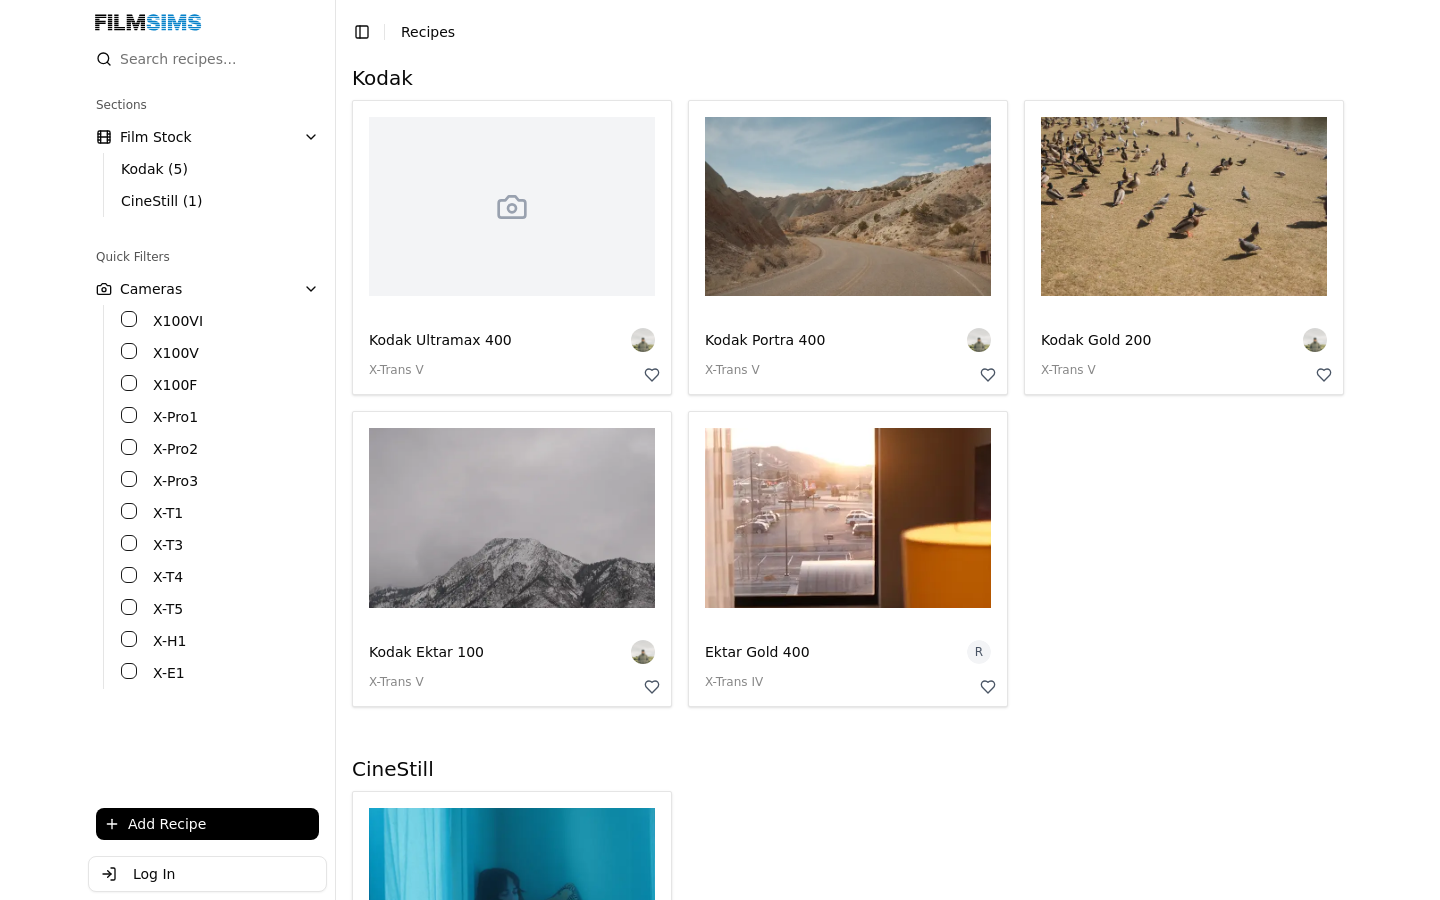Image resolution: width=1440 pixels, height=900 pixels.
Task: Click the Recipes breadcrumb
Action: point(428,32)
